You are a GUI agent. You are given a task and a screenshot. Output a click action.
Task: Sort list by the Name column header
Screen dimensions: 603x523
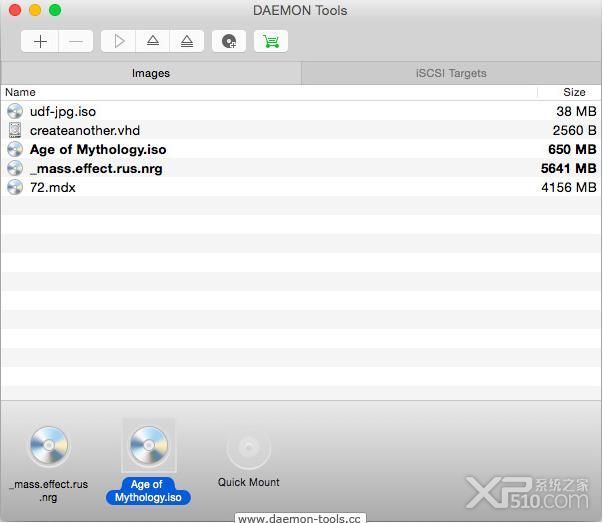20,92
